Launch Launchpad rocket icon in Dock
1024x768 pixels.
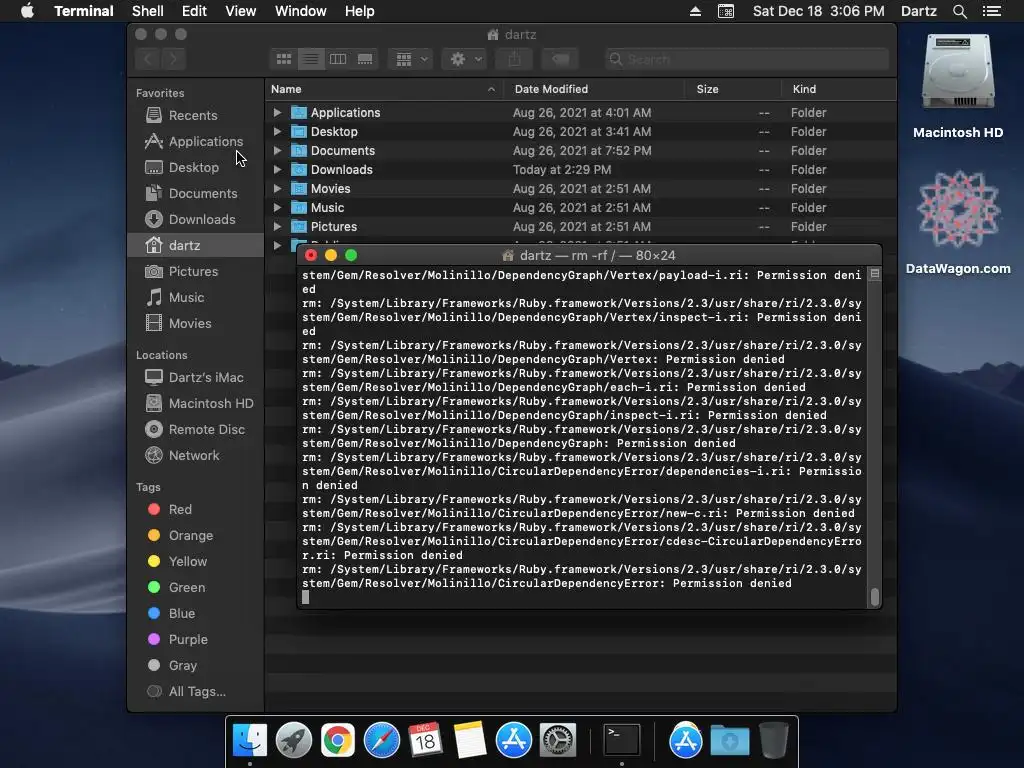(293, 741)
